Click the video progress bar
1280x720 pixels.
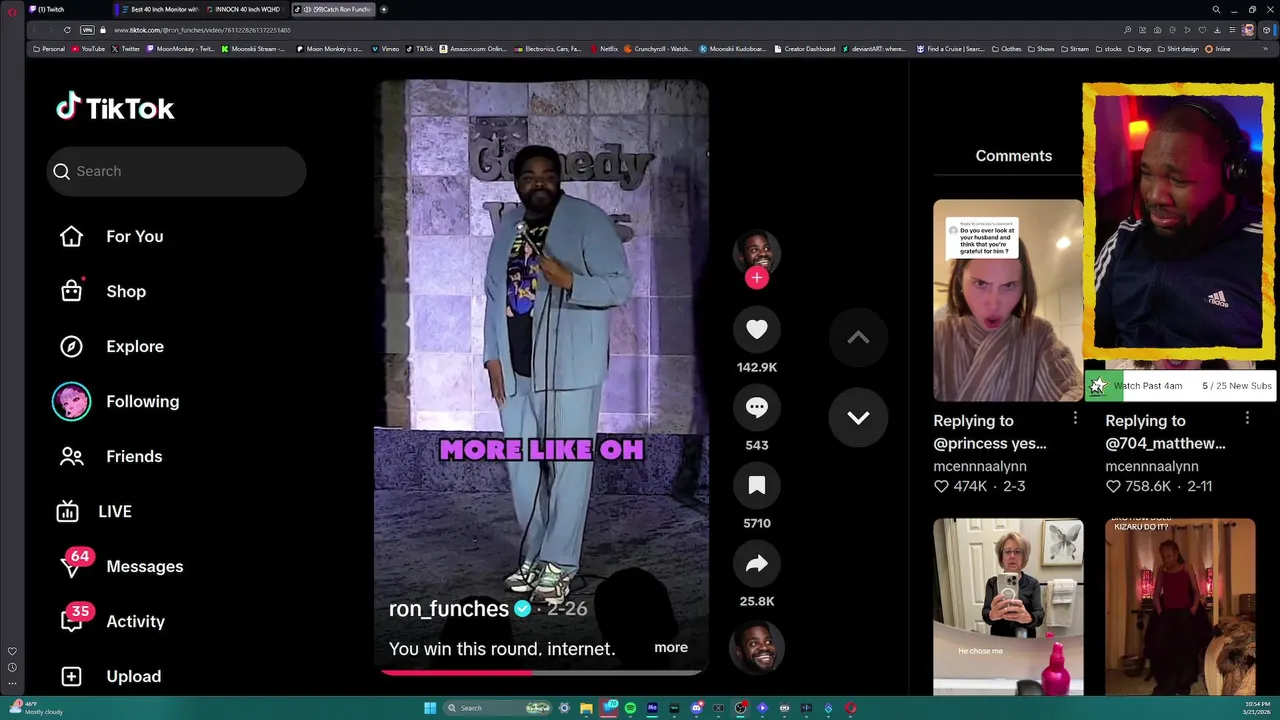coord(542,672)
